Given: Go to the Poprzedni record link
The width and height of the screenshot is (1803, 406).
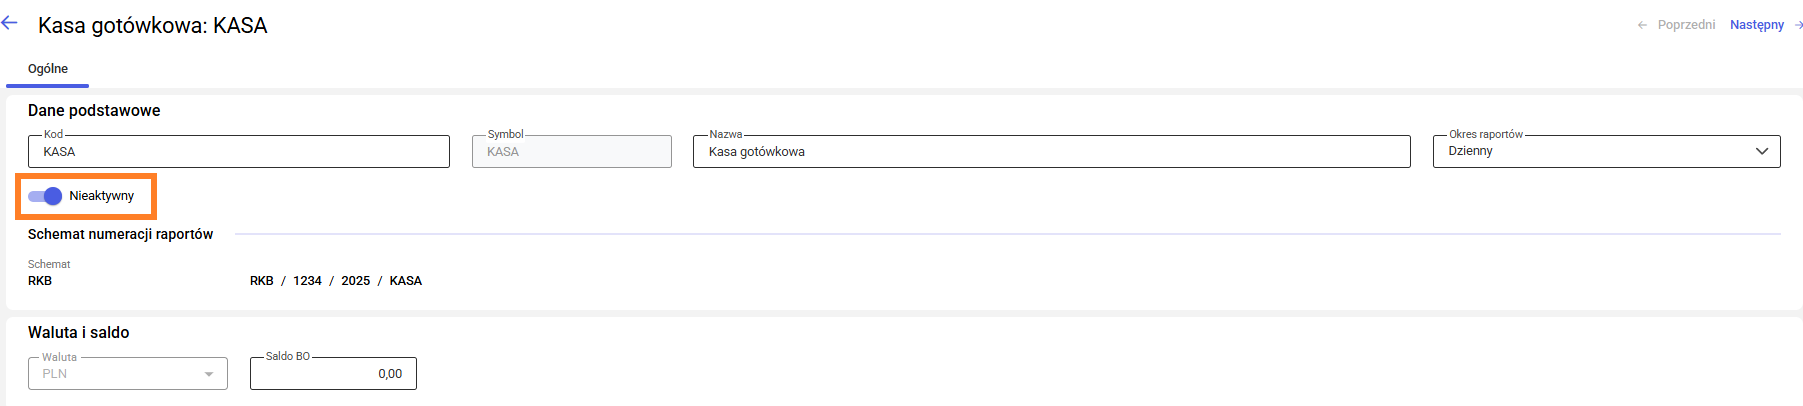Looking at the screenshot, I should 1686,25.
